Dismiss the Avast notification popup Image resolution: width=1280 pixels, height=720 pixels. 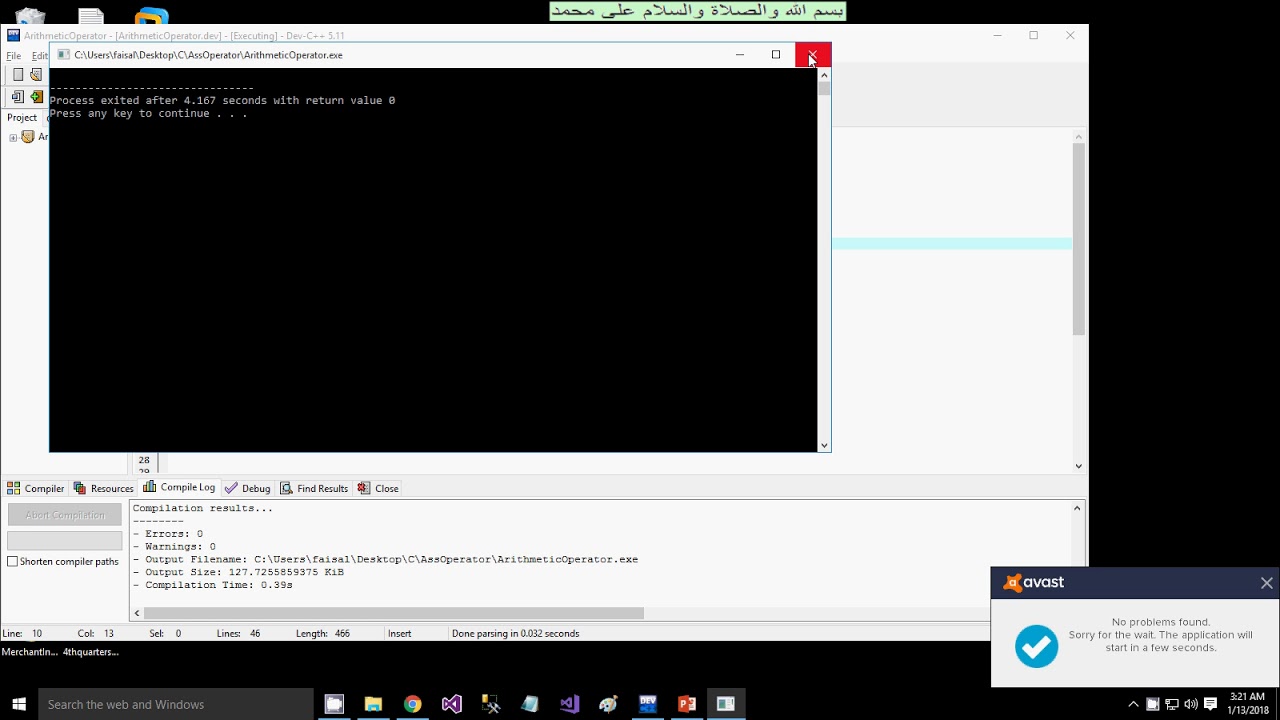click(1266, 583)
